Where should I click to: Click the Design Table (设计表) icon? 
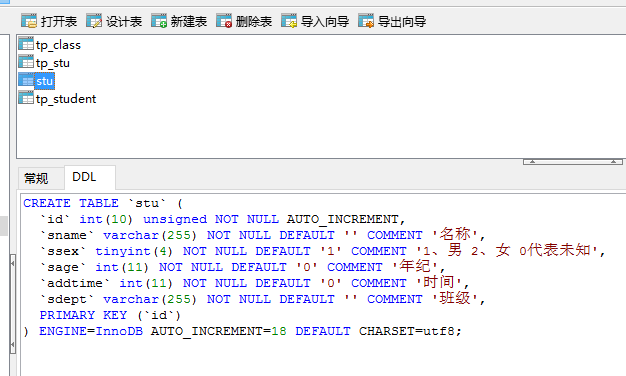pos(94,21)
